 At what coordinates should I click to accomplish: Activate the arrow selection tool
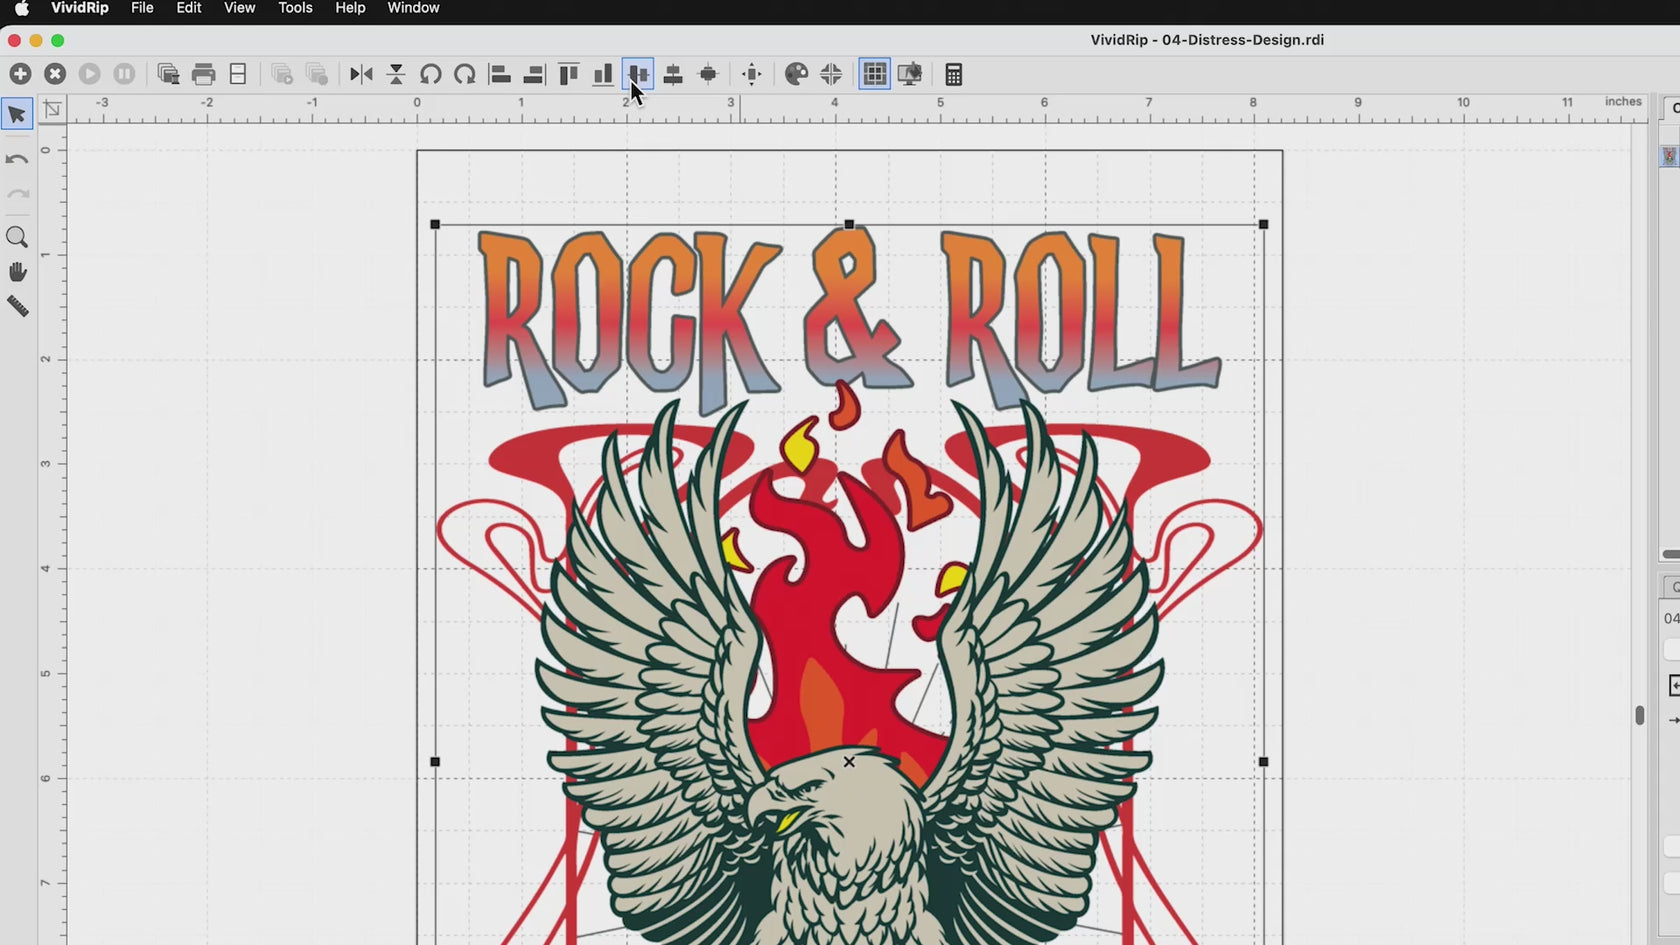17,114
